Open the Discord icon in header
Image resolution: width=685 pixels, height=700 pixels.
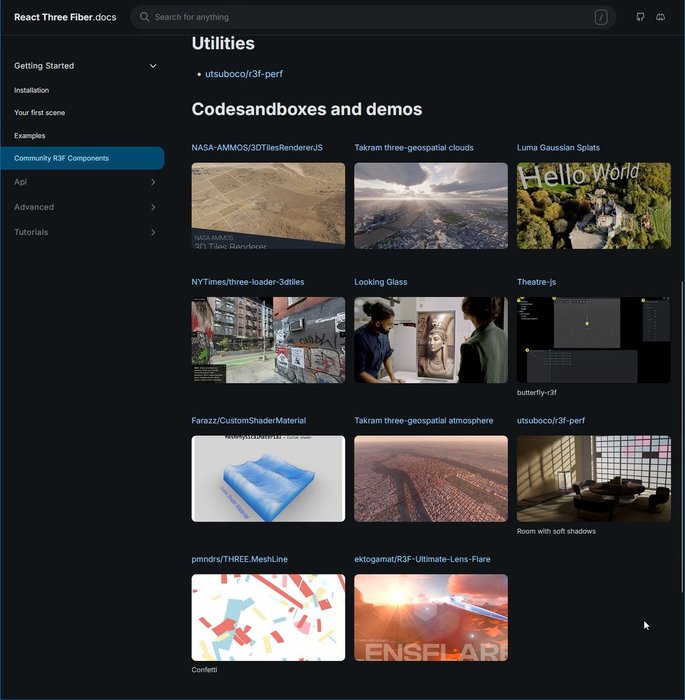click(x=661, y=17)
